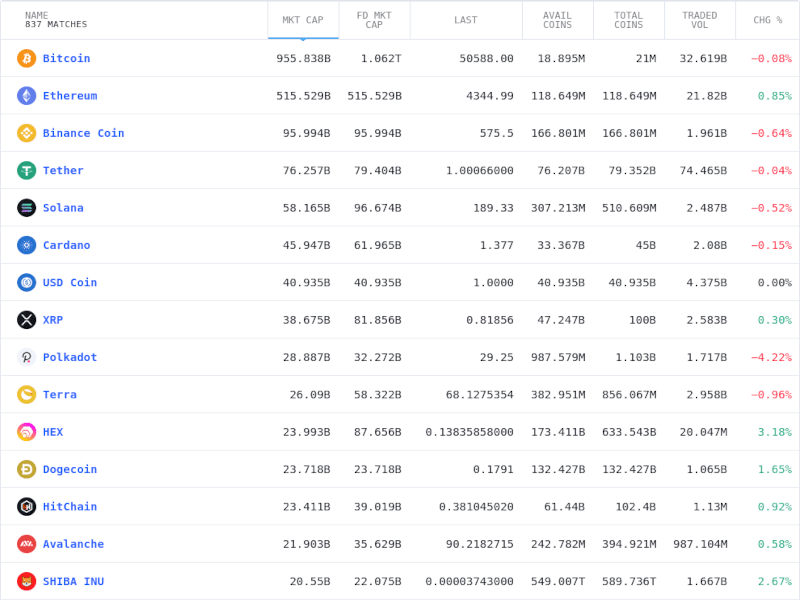Screen dimensions: 800x600
Task: Click the Cardano logo icon
Action: click(x=25, y=245)
